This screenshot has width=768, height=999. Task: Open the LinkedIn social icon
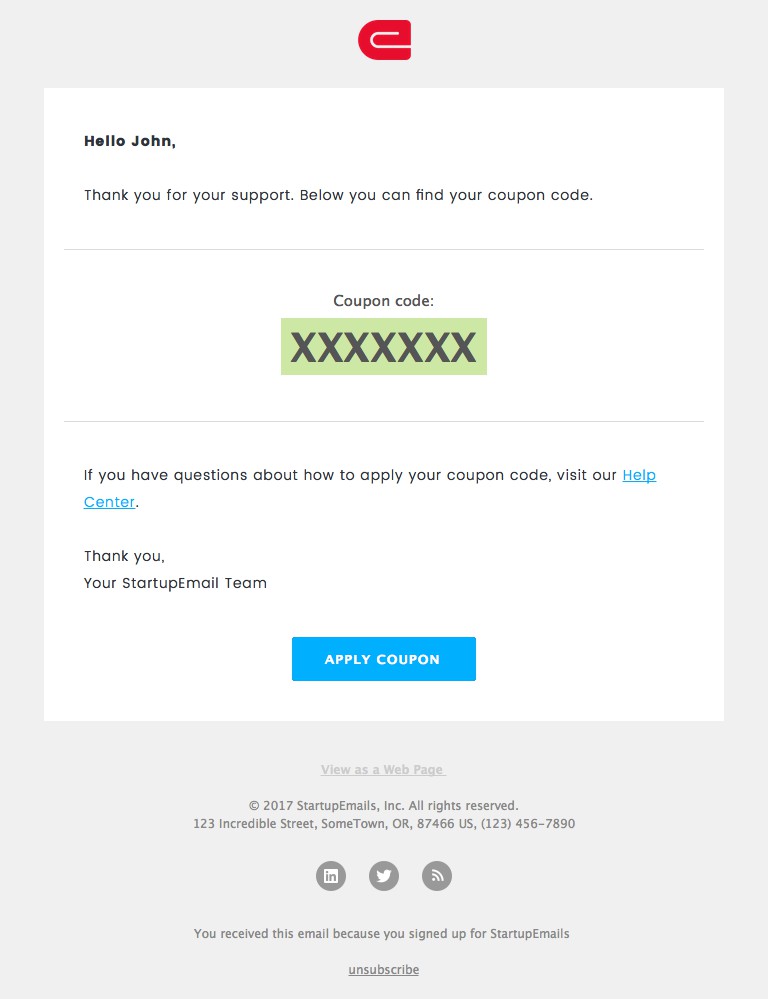[x=331, y=875]
